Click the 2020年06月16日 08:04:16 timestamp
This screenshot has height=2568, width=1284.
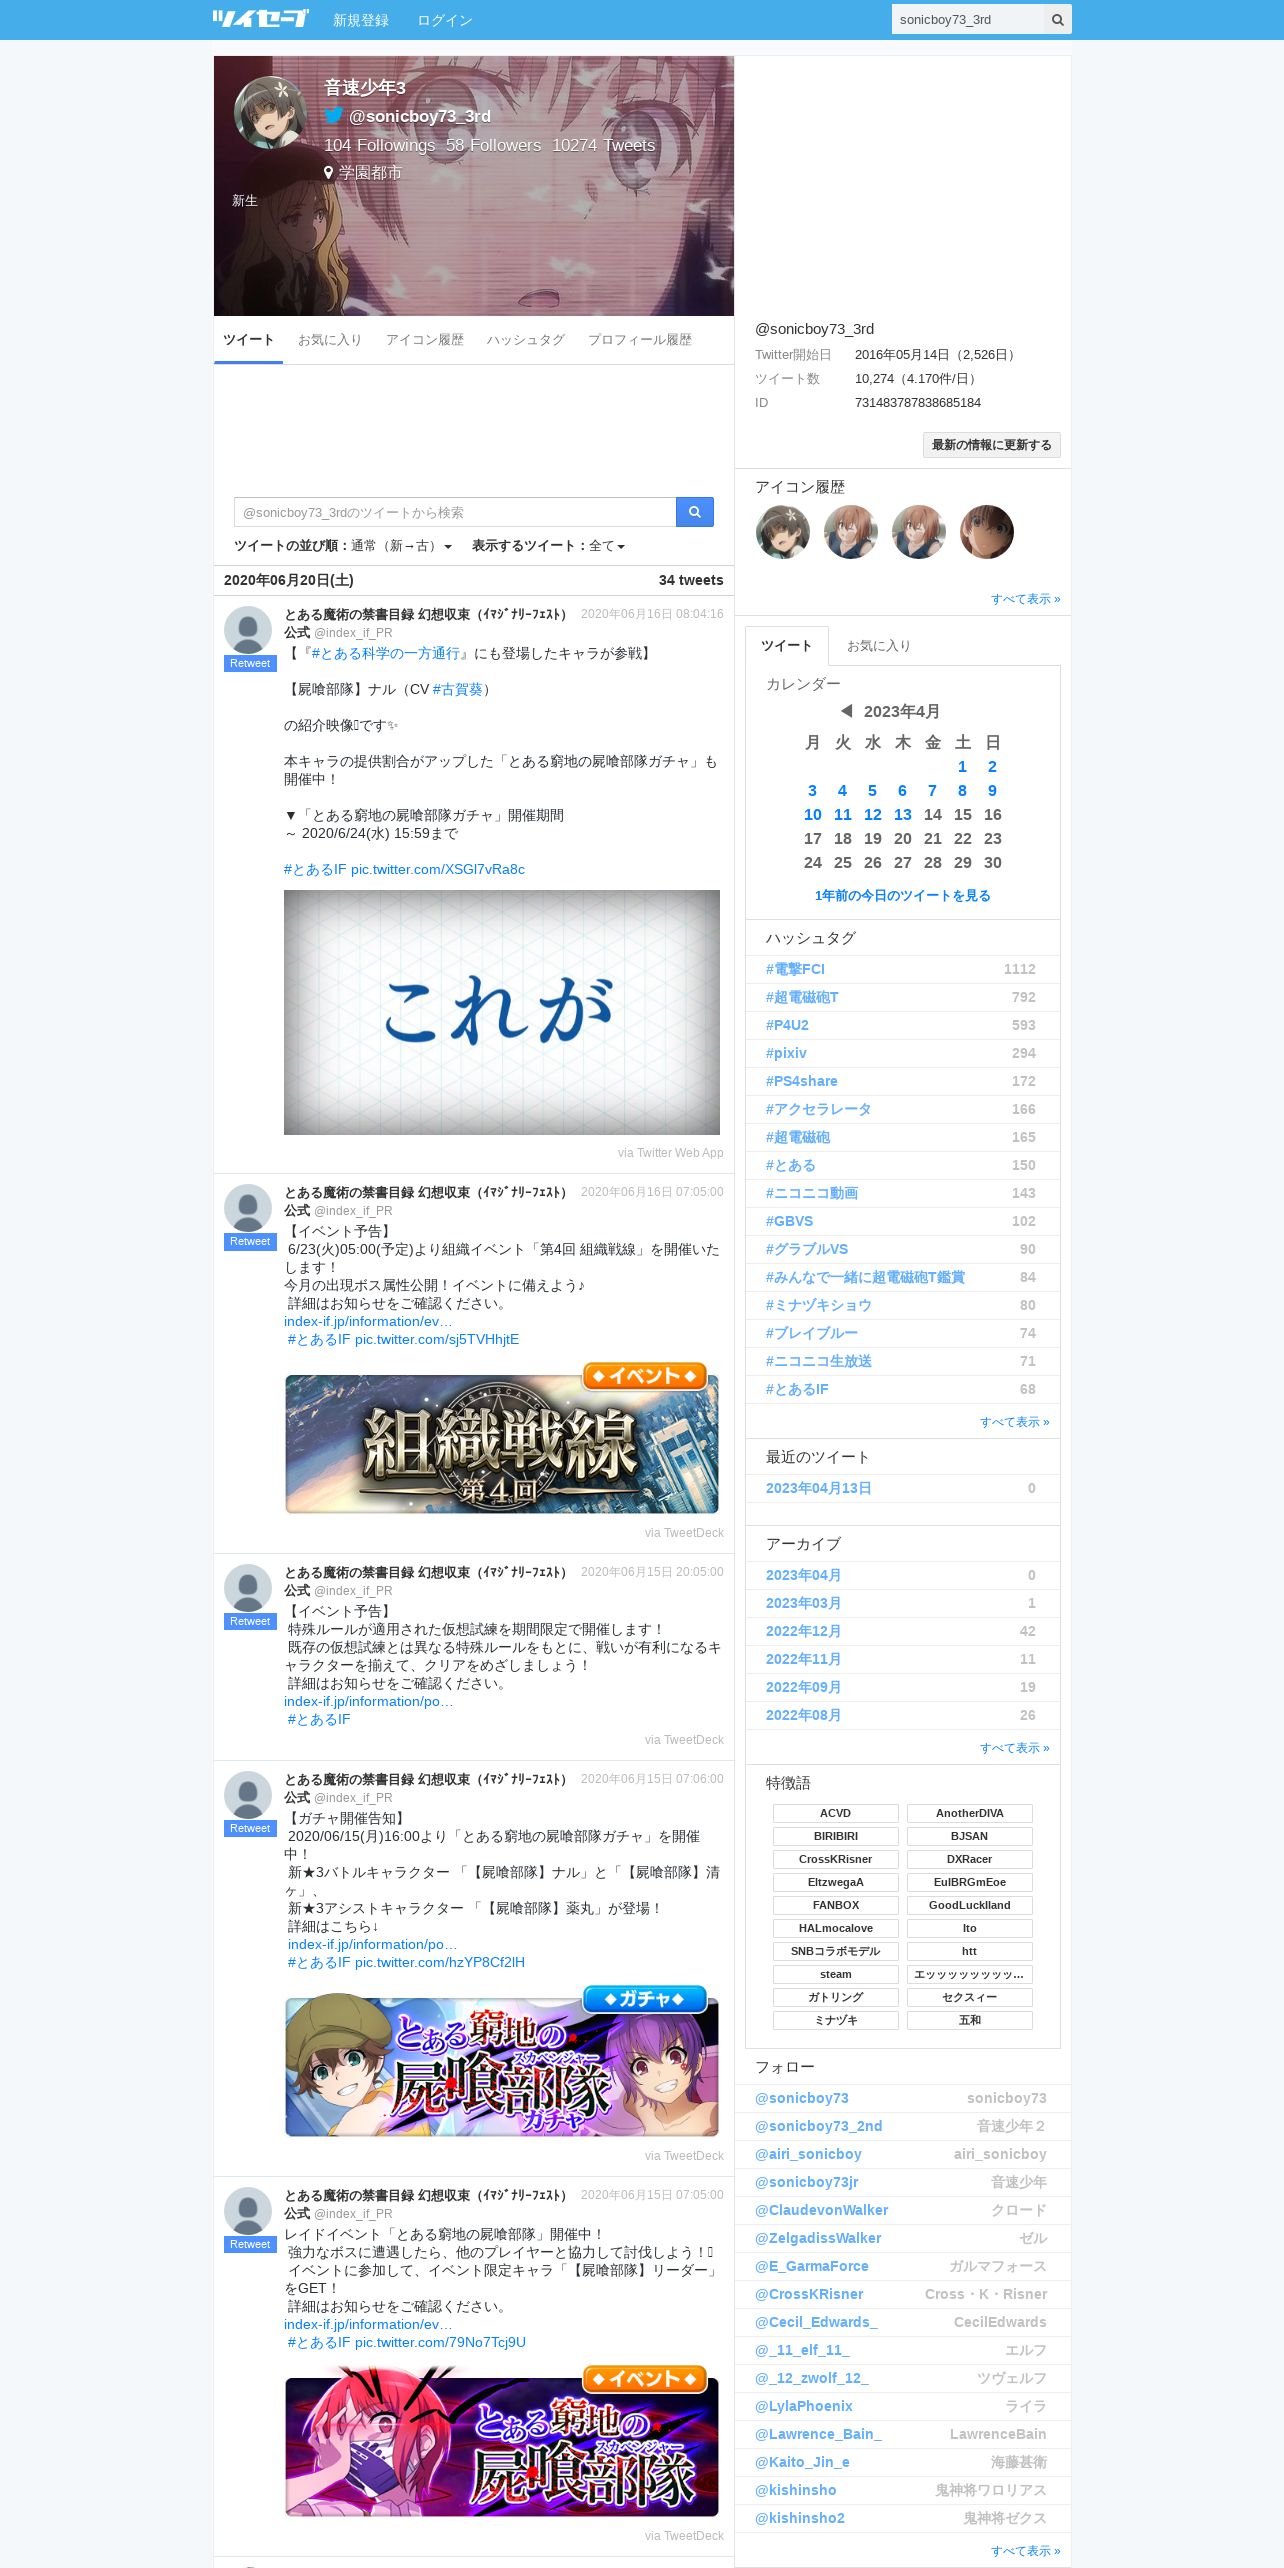[x=652, y=614]
